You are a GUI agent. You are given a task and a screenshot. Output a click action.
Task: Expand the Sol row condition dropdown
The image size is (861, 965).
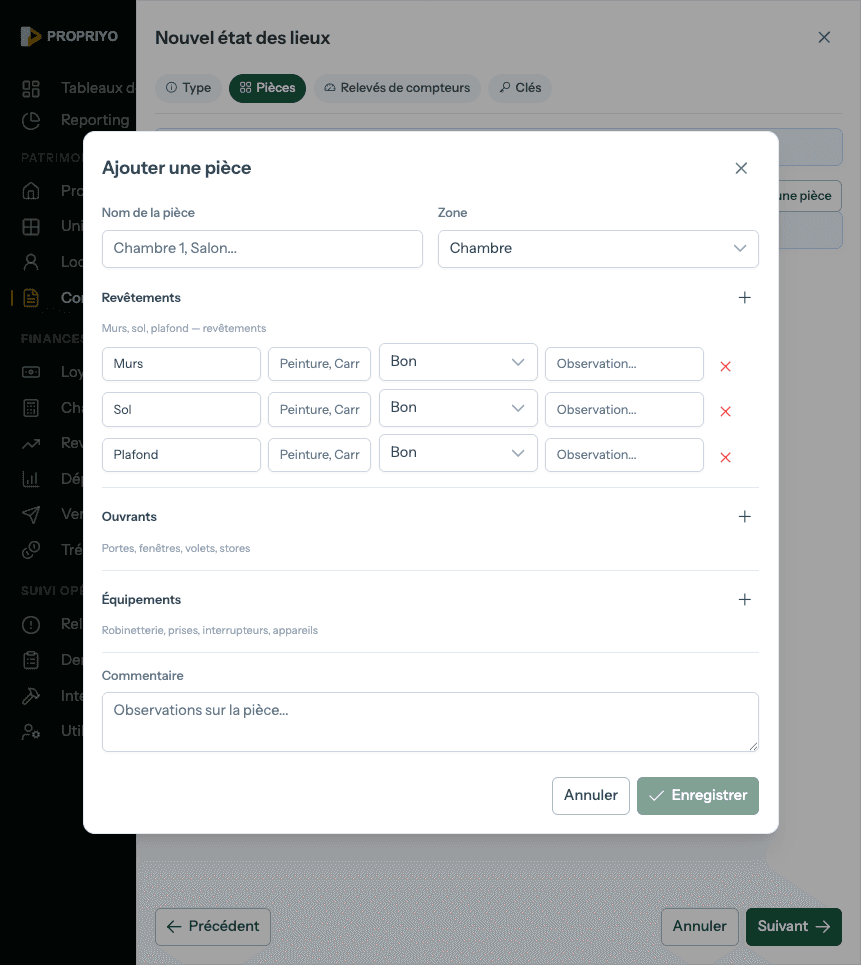click(x=458, y=408)
